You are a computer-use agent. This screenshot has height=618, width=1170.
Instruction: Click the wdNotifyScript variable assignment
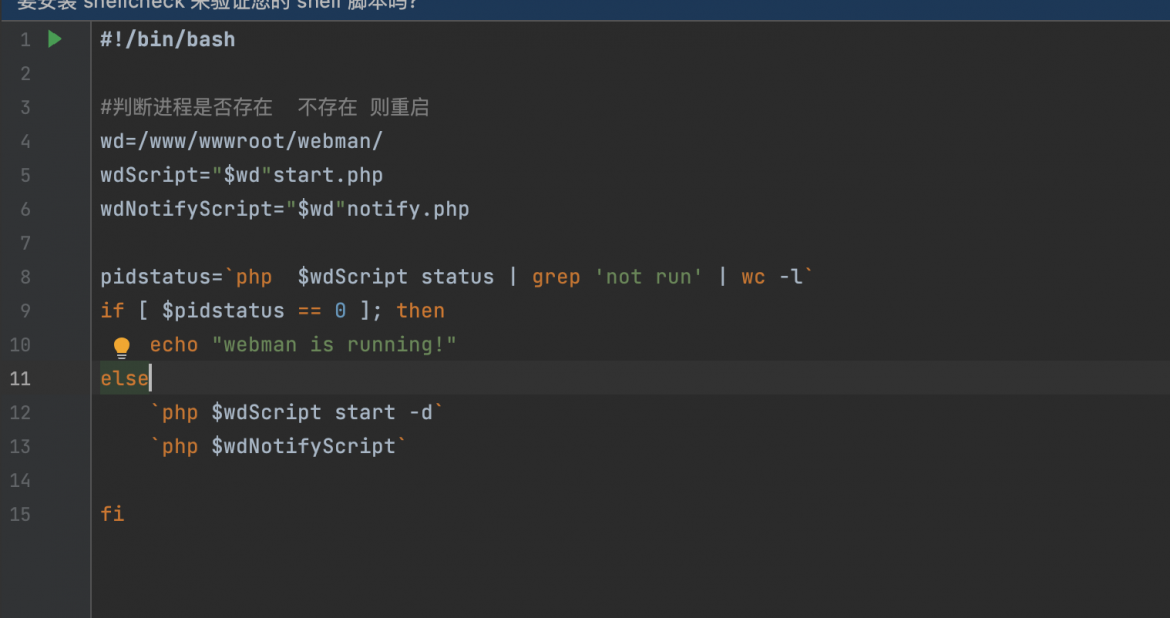click(285, 209)
